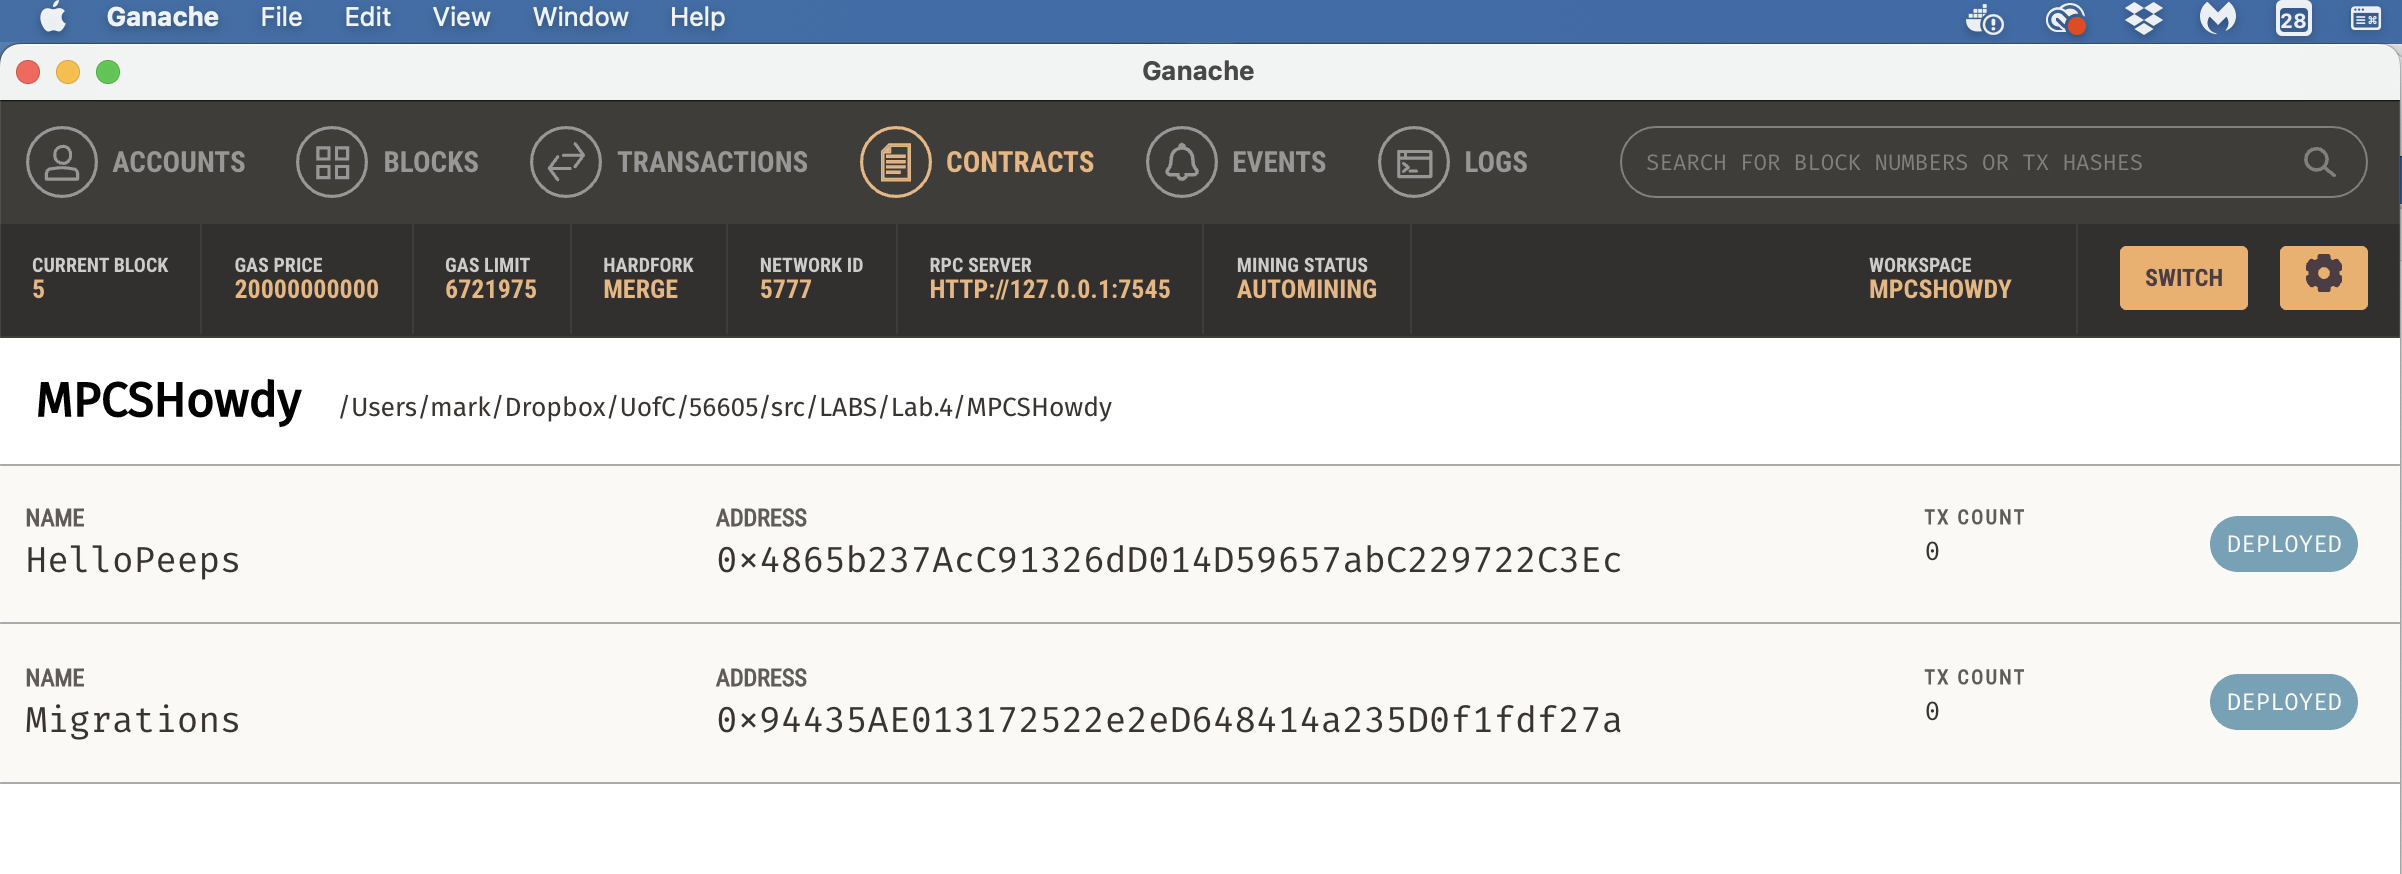Viewport: 2402px width, 874px height.
Task: Open settings with the gear icon
Action: (2323, 277)
